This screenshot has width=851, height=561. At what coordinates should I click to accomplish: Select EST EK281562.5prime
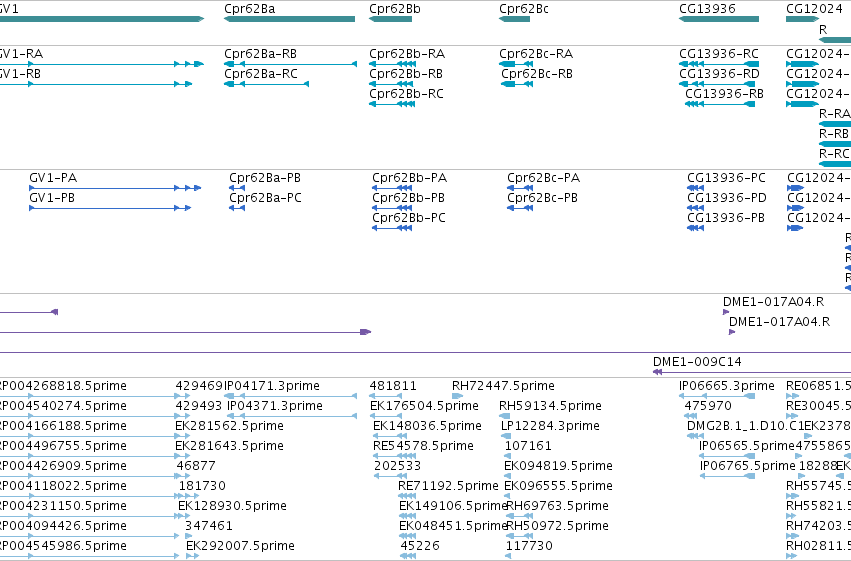point(229,426)
